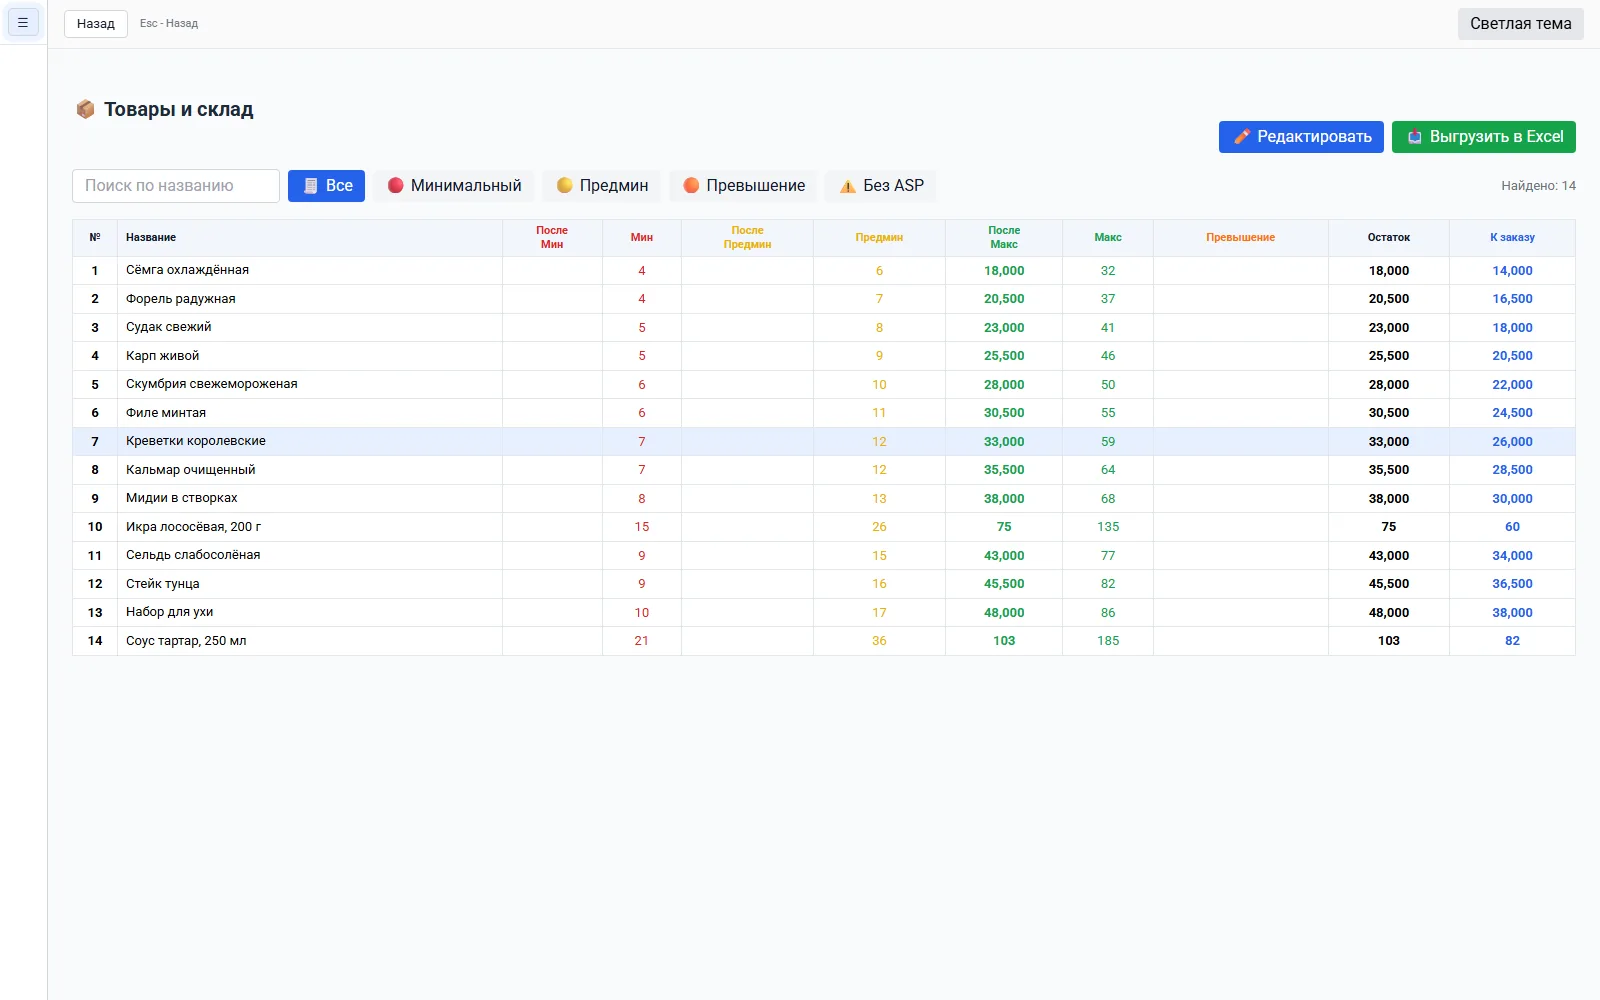Select the Икра лососёвая, 200 г row name
Screen dimensions: 1600x1000
click(x=194, y=527)
